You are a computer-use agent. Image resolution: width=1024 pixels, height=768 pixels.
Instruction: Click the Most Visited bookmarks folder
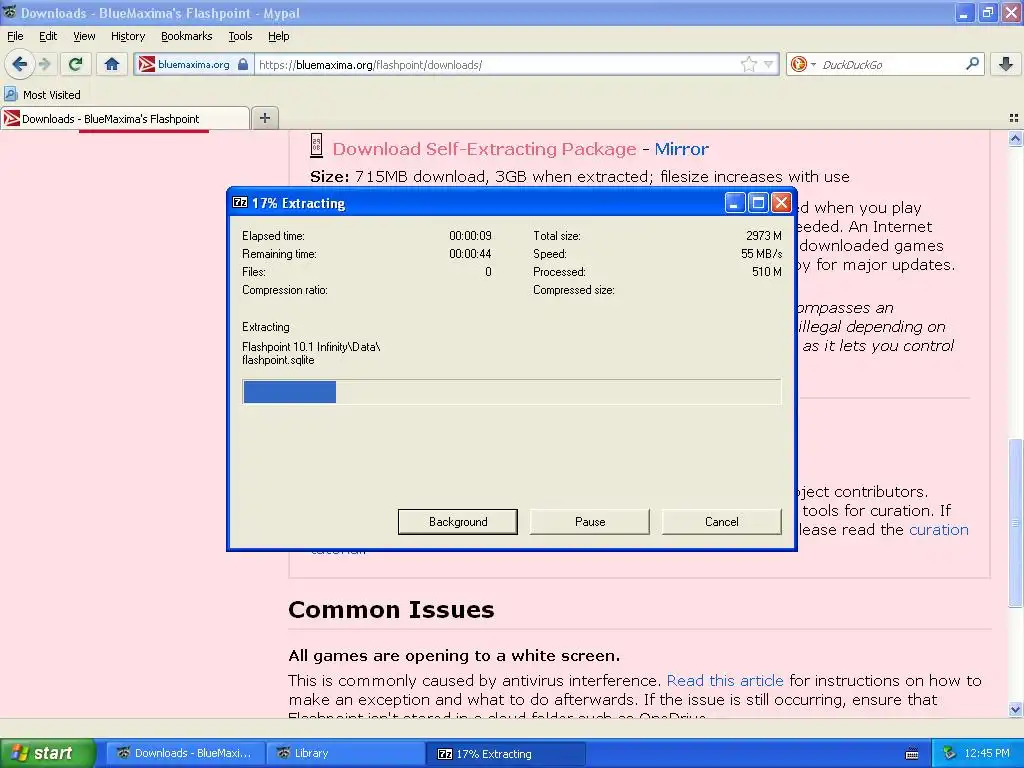(x=43, y=95)
